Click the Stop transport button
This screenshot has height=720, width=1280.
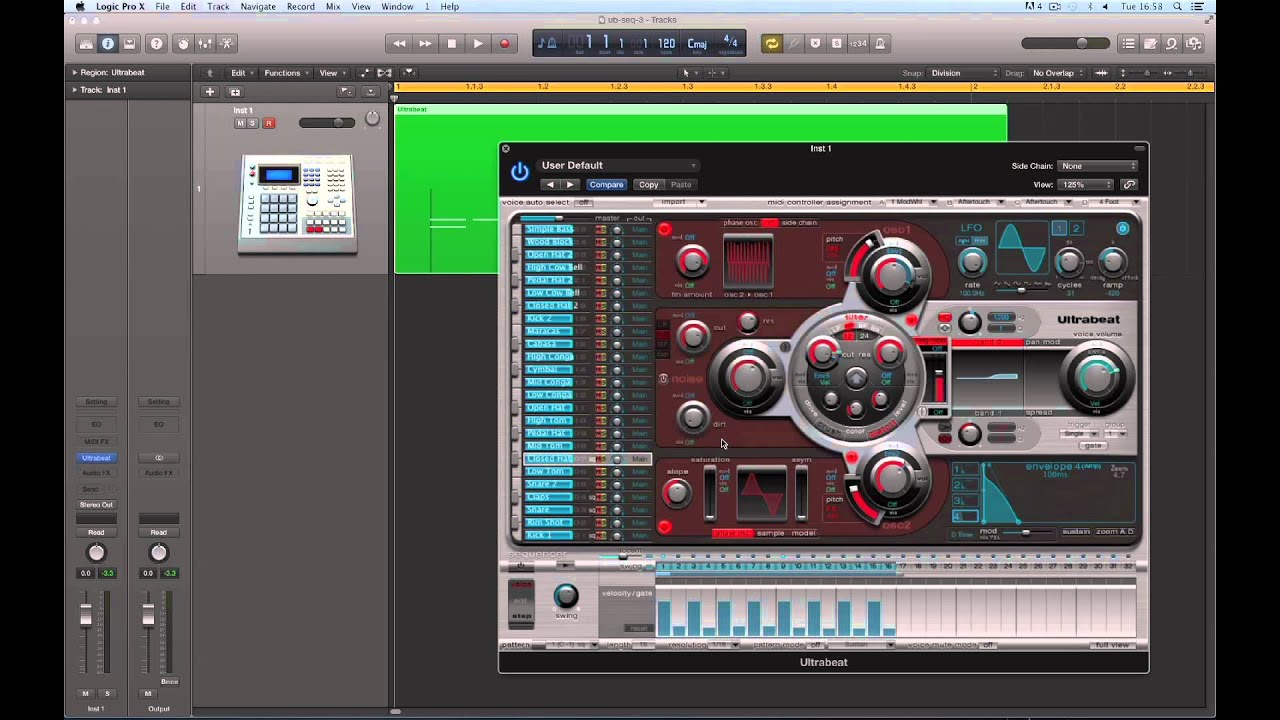(x=451, y=44)
